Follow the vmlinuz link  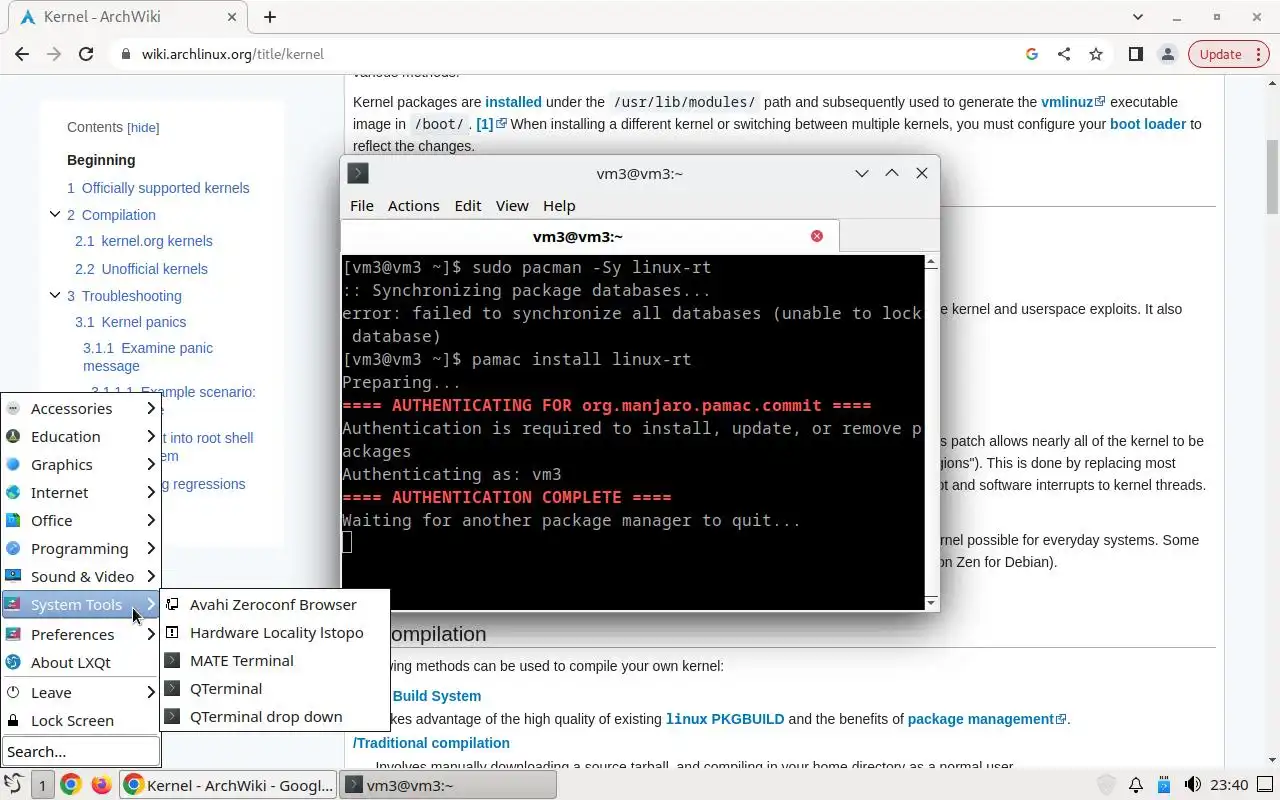[1073, 102]
